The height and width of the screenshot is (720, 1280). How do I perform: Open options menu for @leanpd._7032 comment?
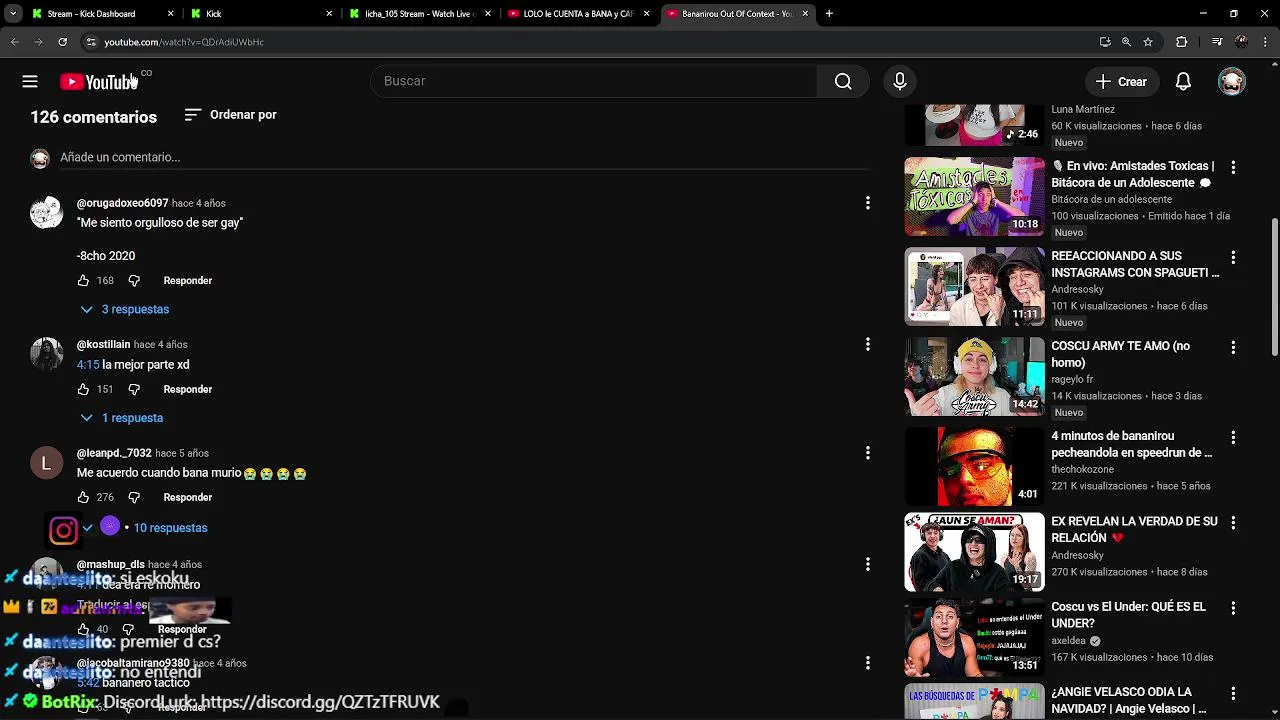867,453
